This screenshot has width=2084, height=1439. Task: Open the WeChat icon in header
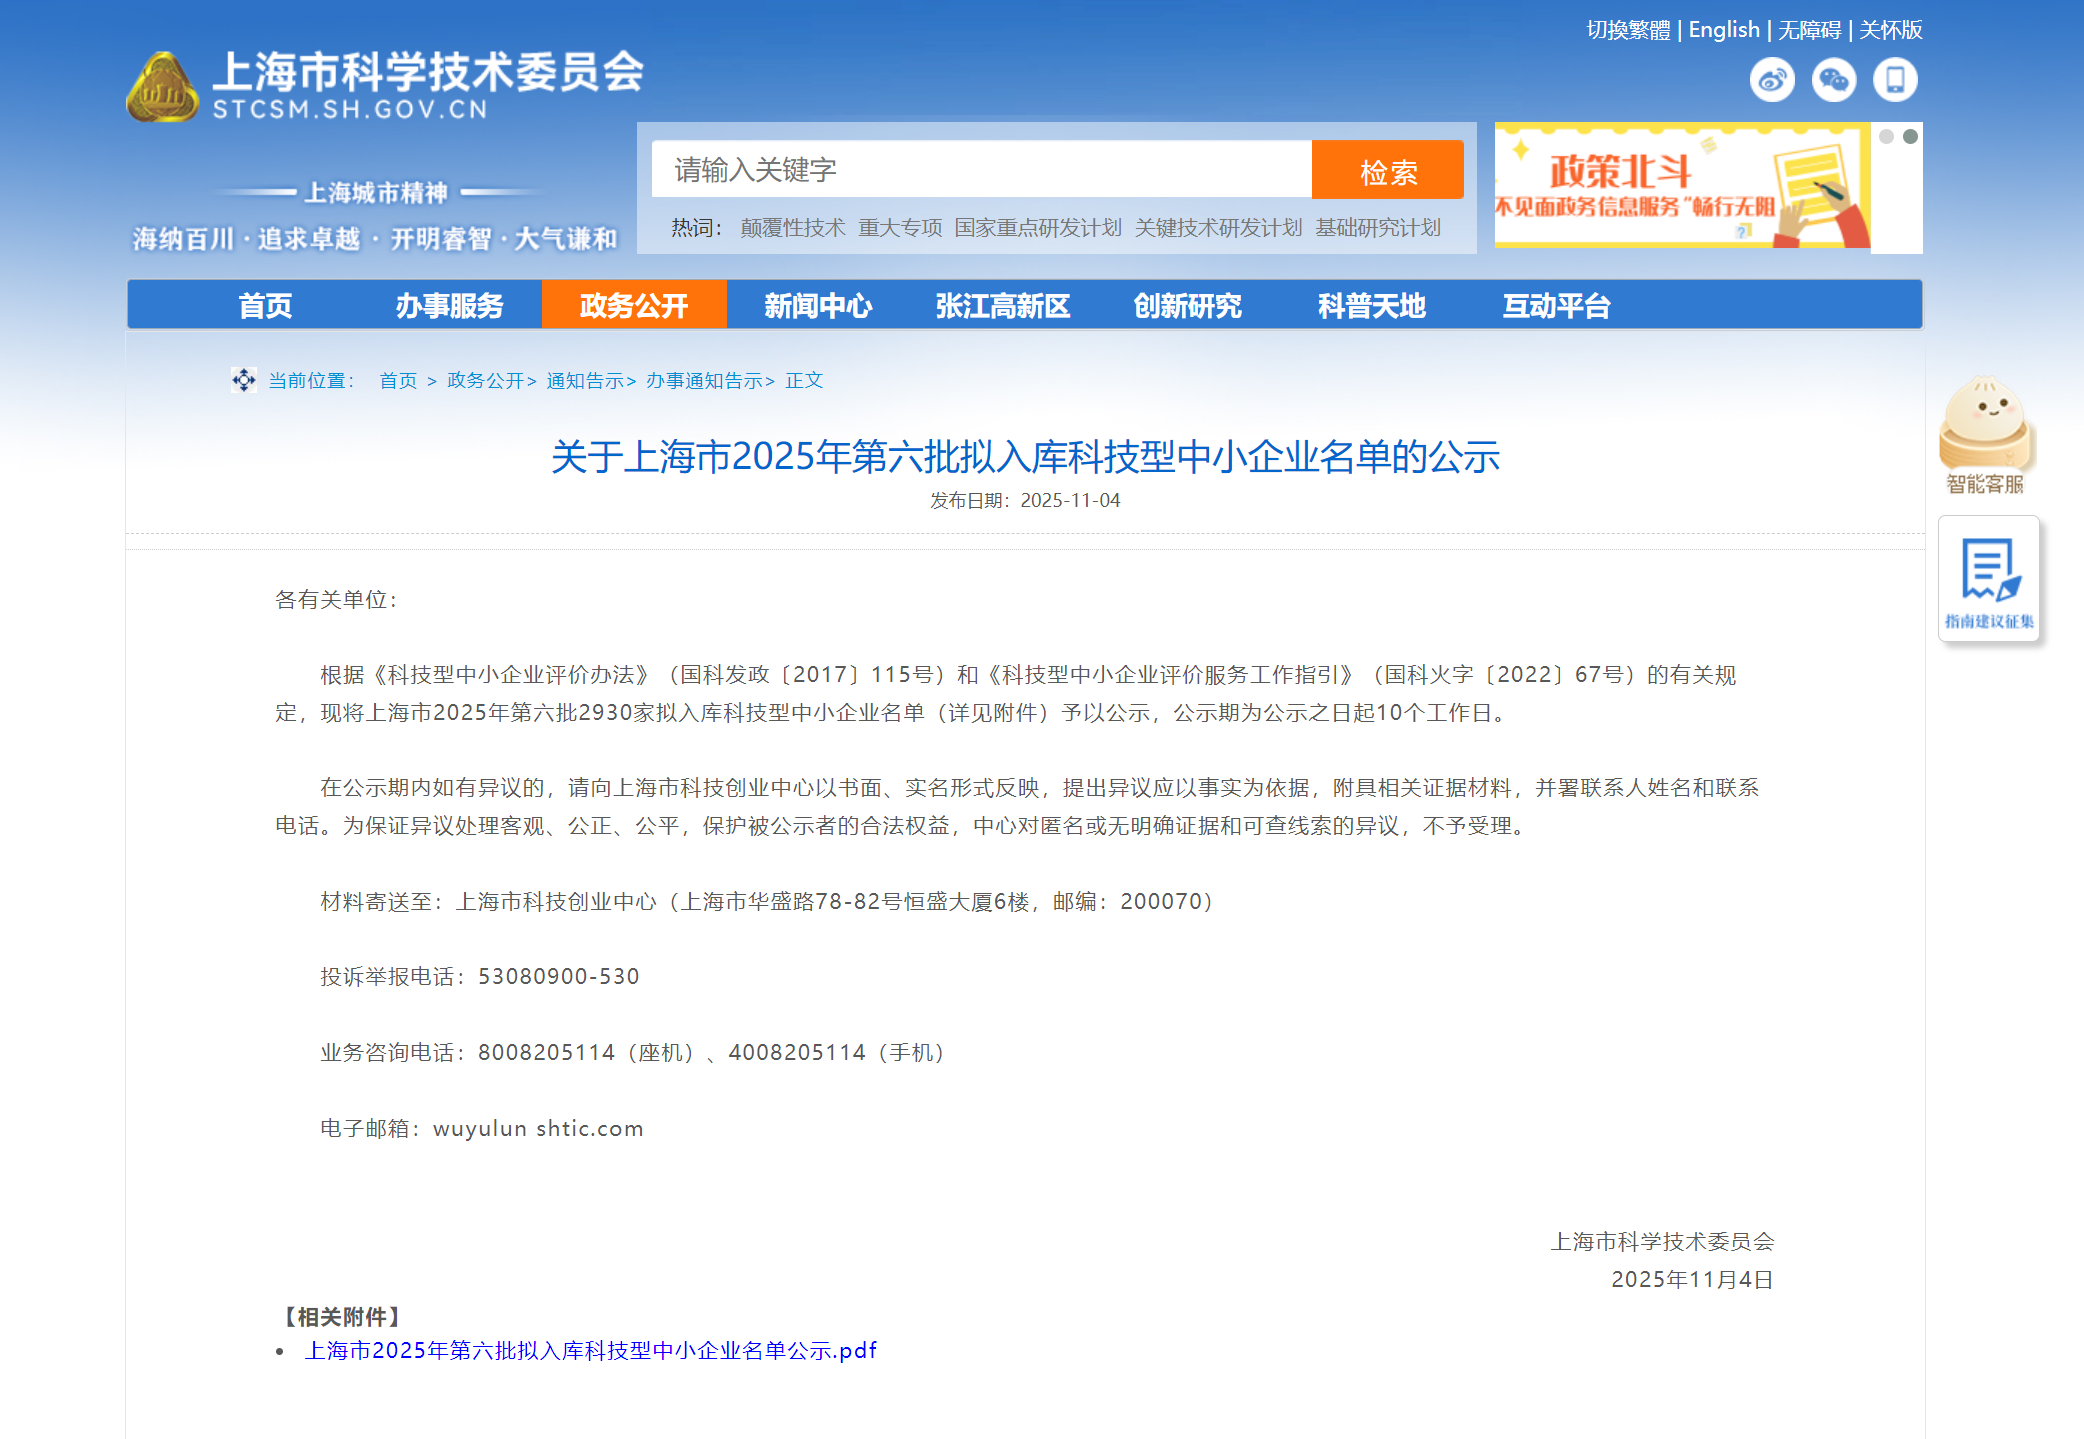(x=1833, y=80)
